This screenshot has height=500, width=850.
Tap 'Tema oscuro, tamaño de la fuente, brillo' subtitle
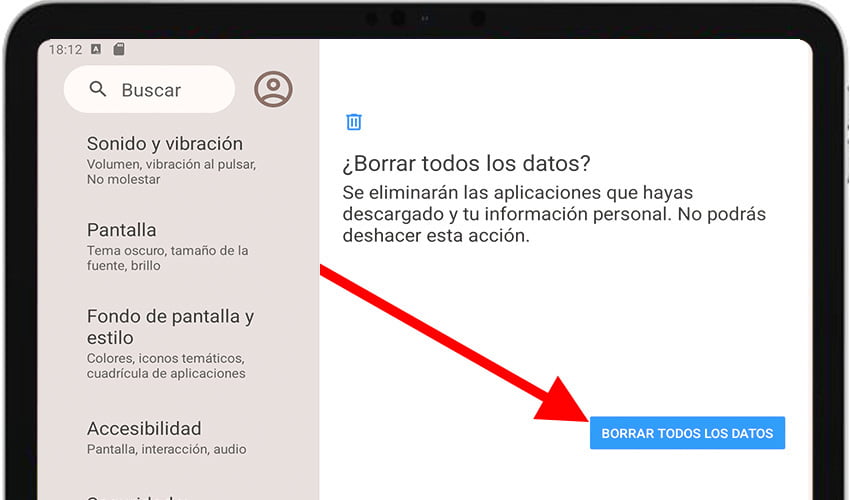[168, 258]
